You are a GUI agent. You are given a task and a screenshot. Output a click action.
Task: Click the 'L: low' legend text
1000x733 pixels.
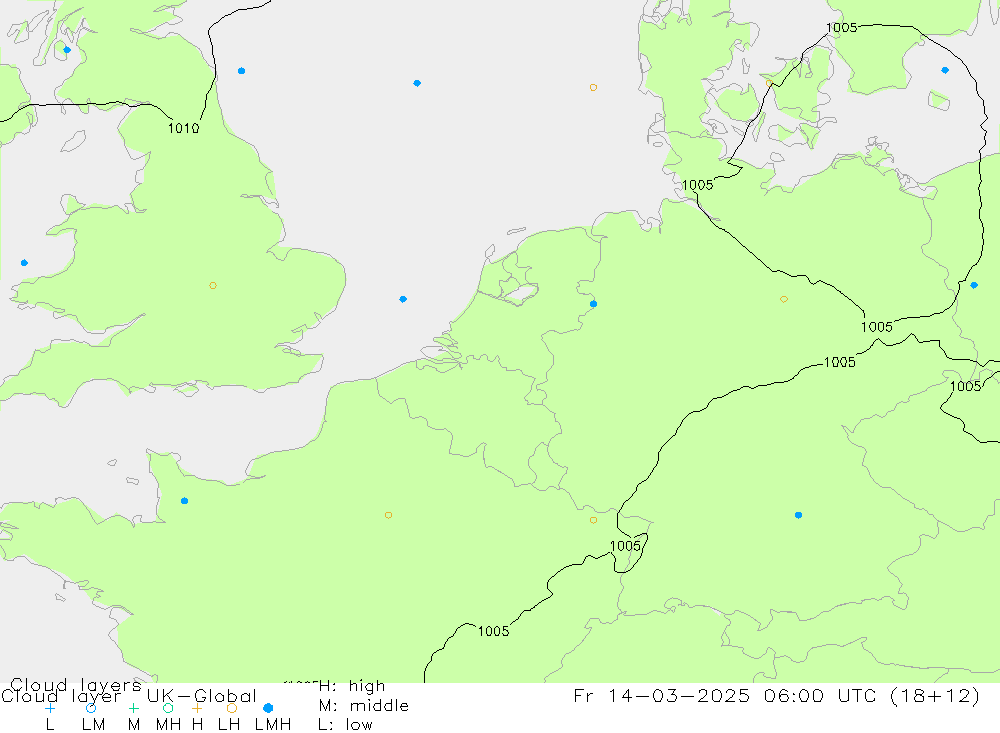click(x=345, y=725)
